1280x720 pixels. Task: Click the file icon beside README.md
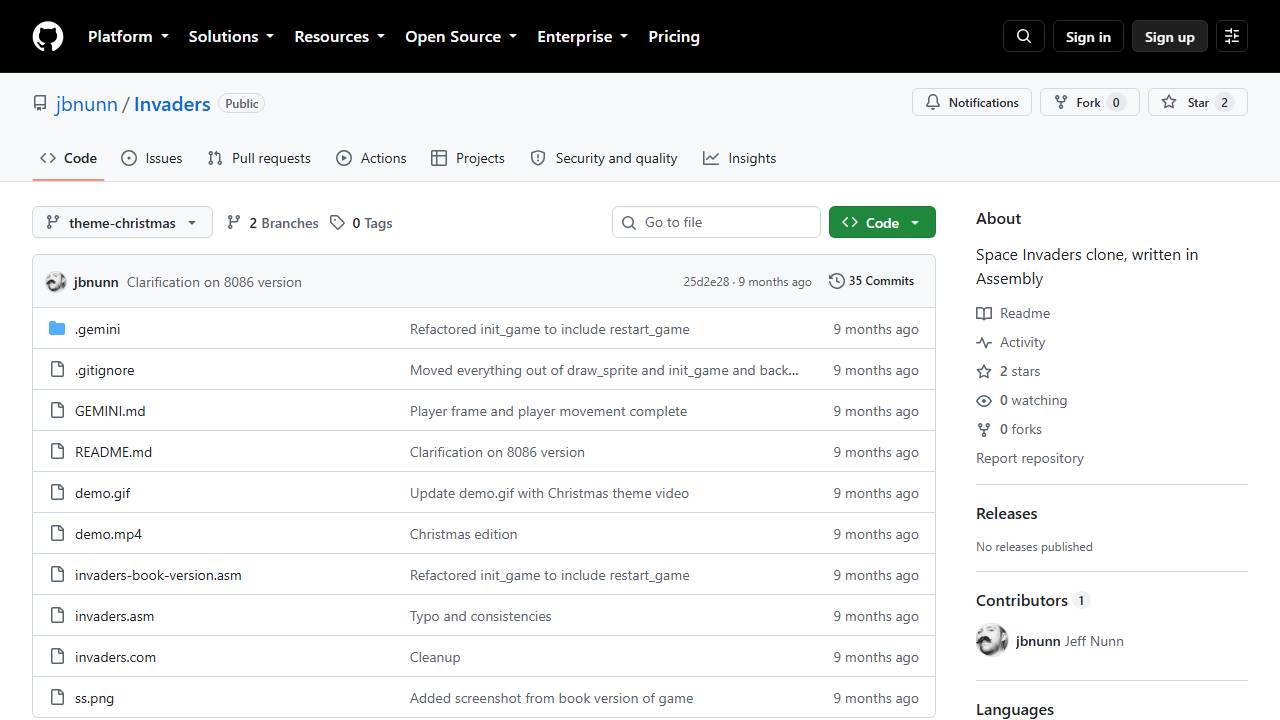[57, 452]
